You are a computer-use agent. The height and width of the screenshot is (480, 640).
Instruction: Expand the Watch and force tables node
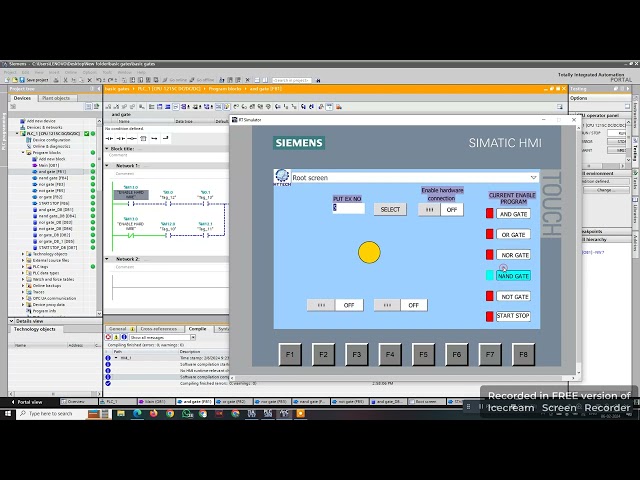[x=23, y=279]
